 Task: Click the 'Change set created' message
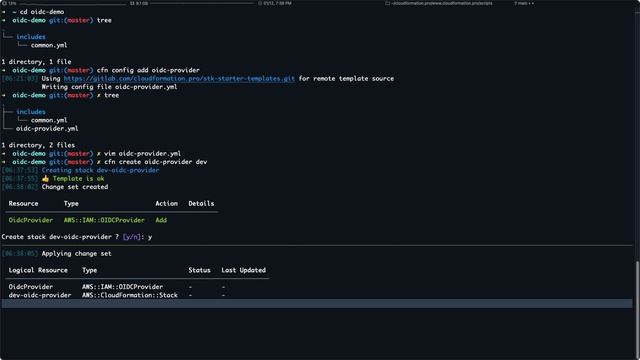point(75,187)
